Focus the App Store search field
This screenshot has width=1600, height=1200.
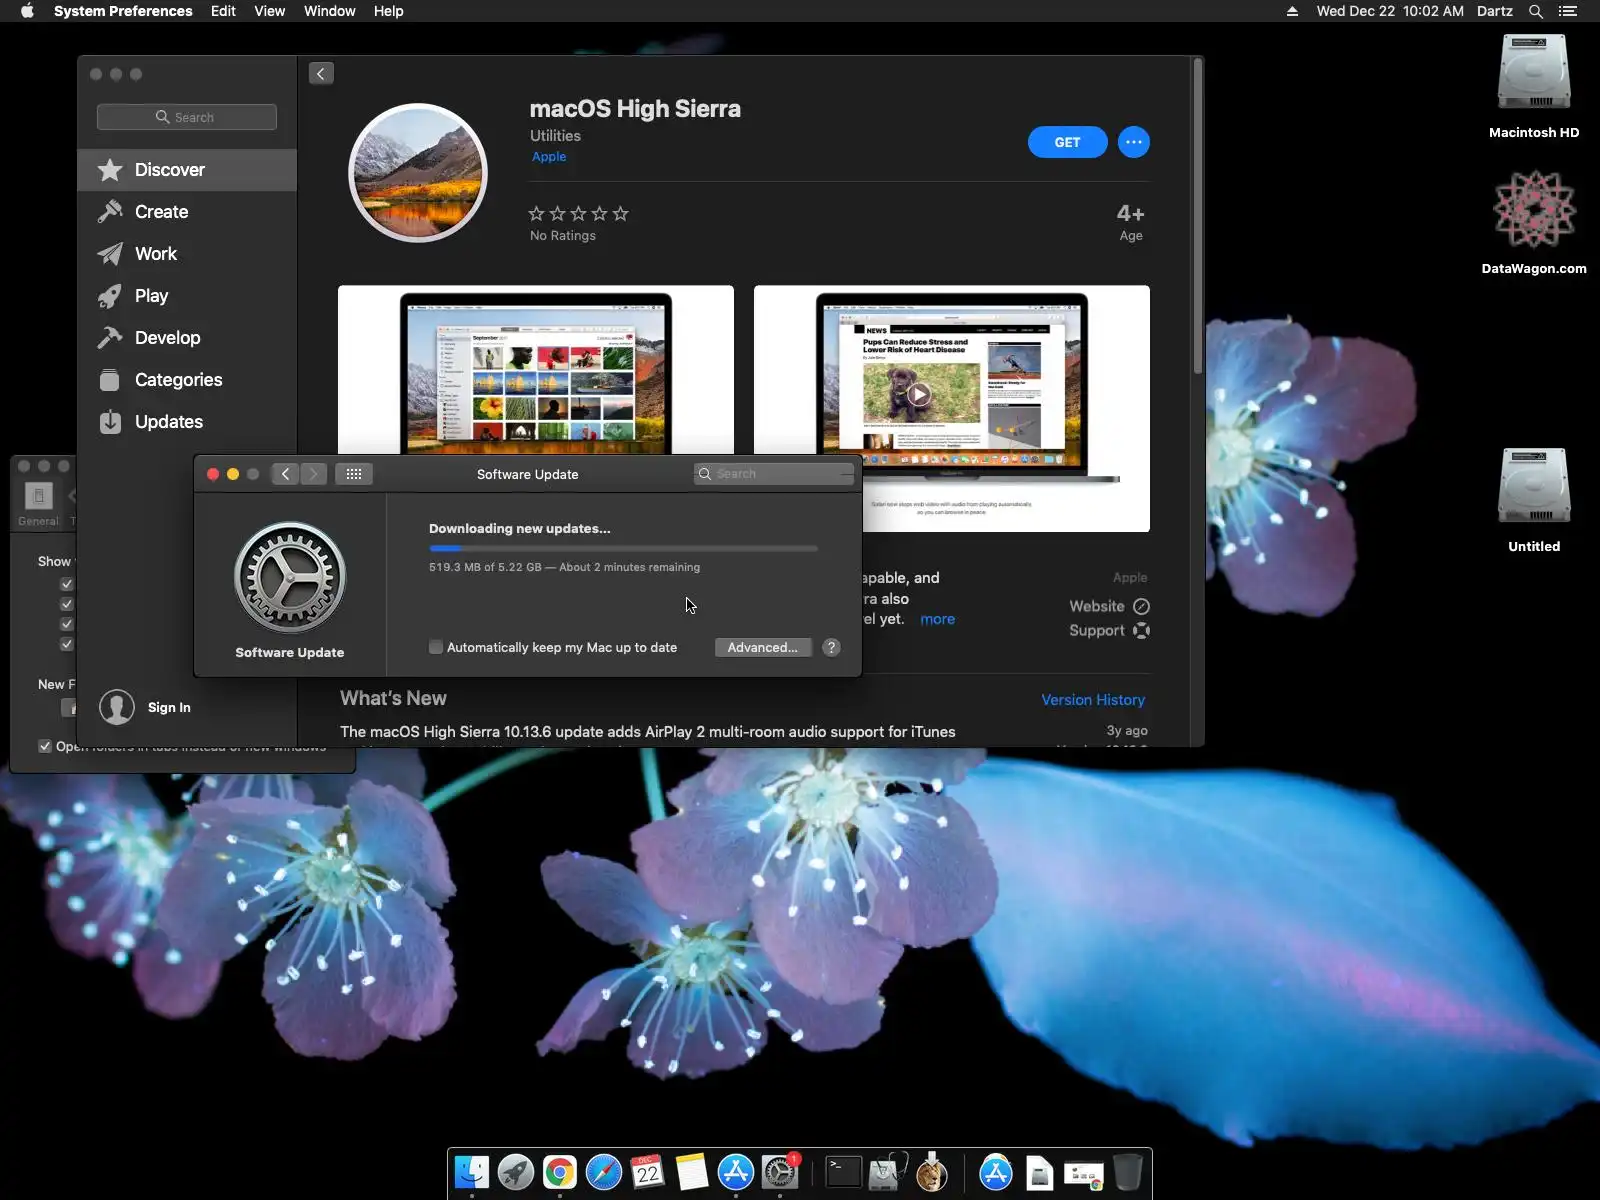click(187, 117)
